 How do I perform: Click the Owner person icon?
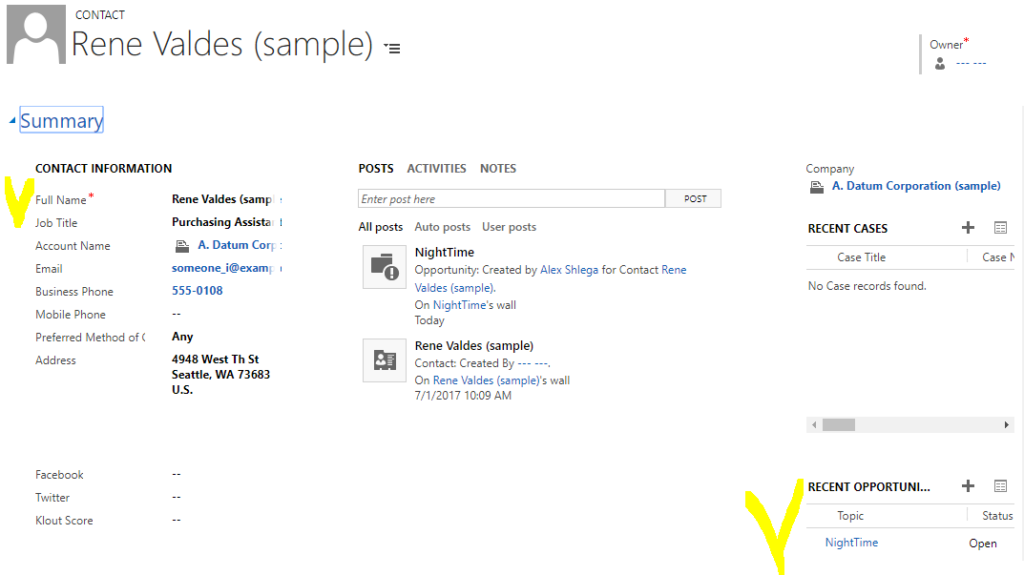tap(940, 63)
